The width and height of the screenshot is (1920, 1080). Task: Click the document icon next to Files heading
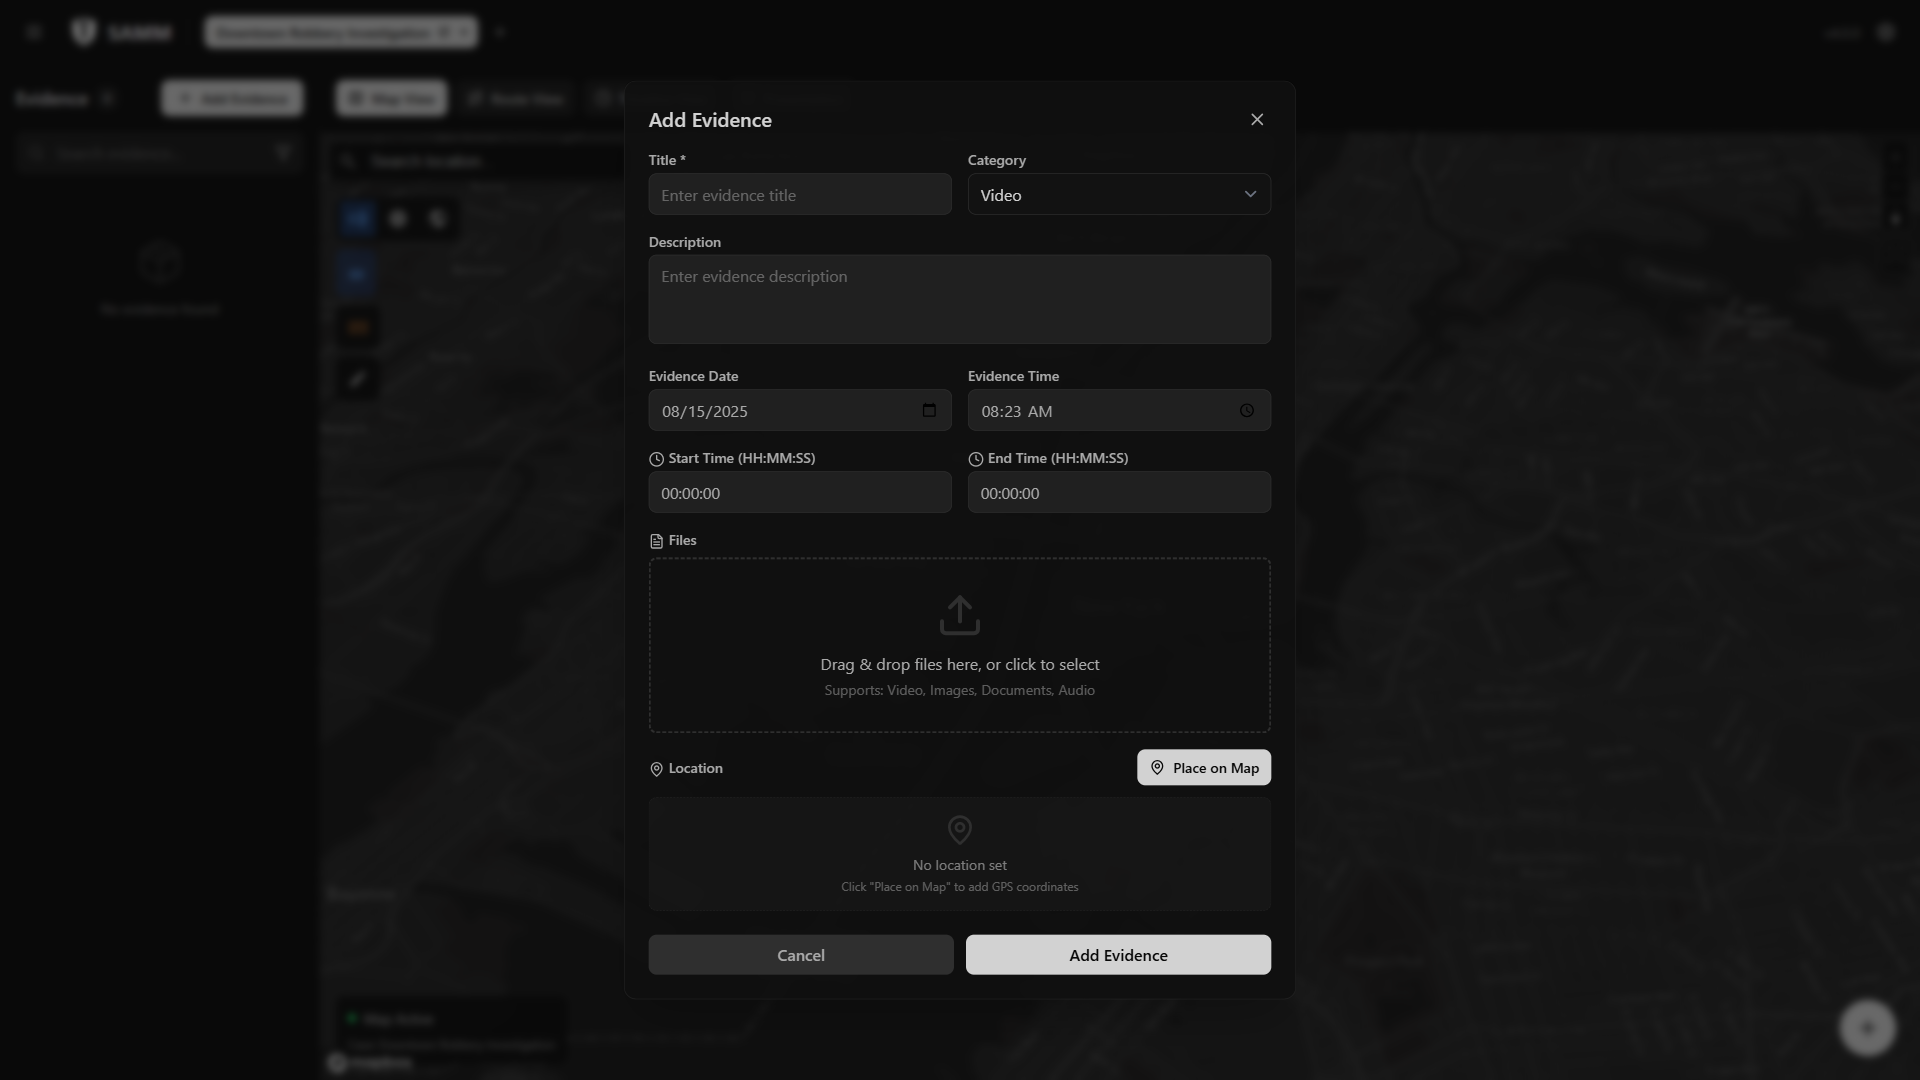tap(656, 540)
